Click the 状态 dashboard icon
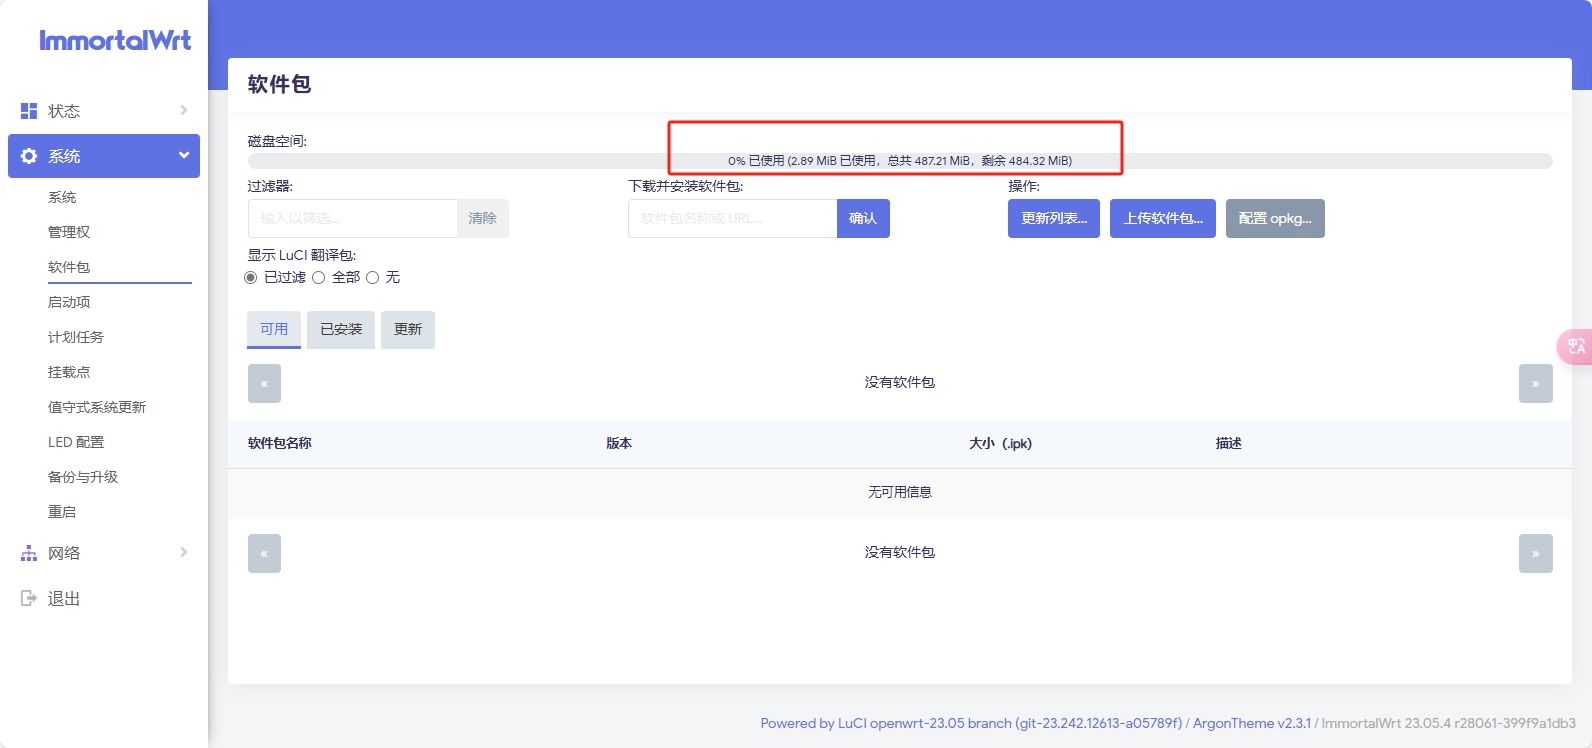 [29, 111]
